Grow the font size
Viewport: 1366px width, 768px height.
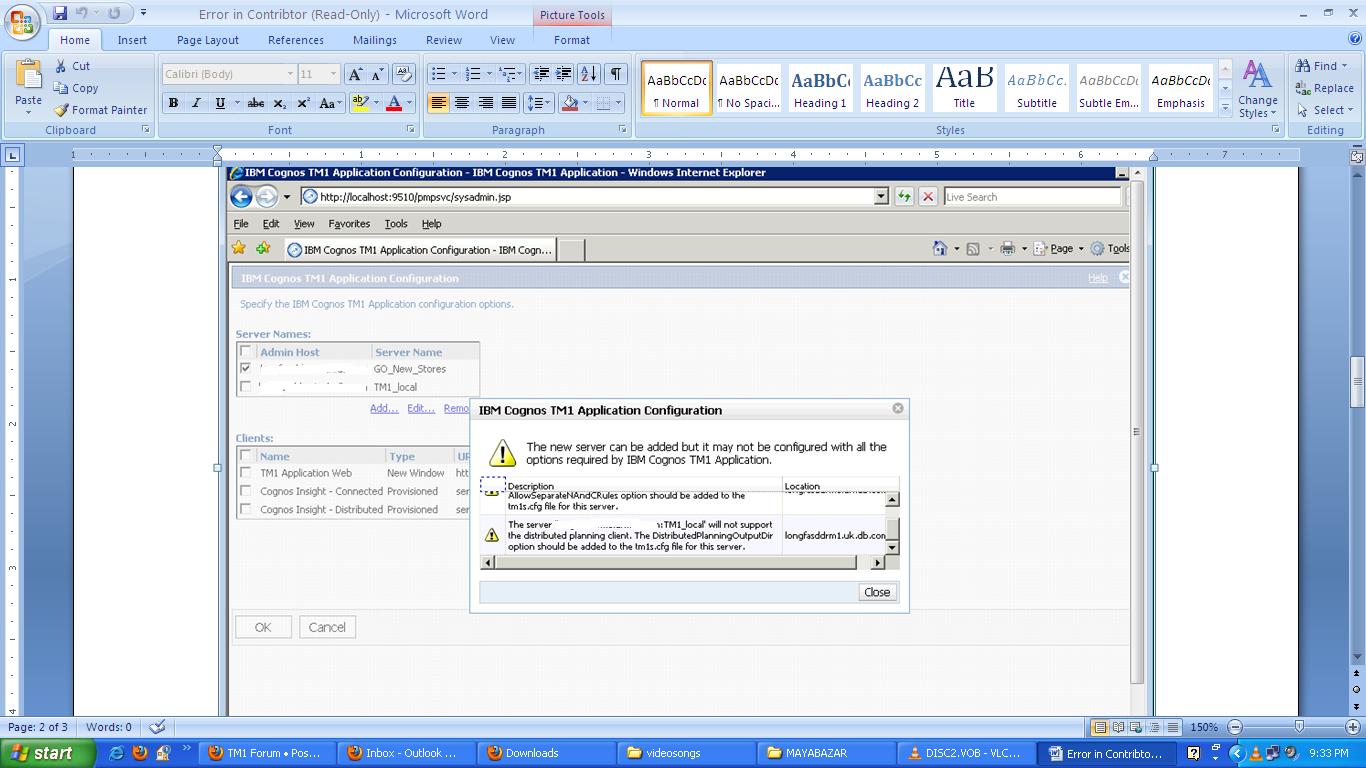[355, 74]
